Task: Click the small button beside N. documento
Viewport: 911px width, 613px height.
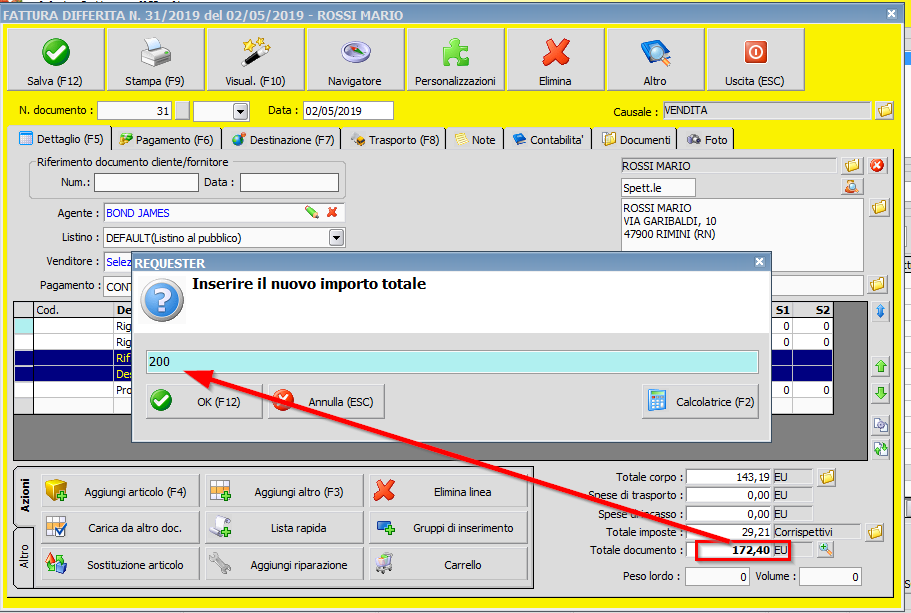Action: [182, 110]
